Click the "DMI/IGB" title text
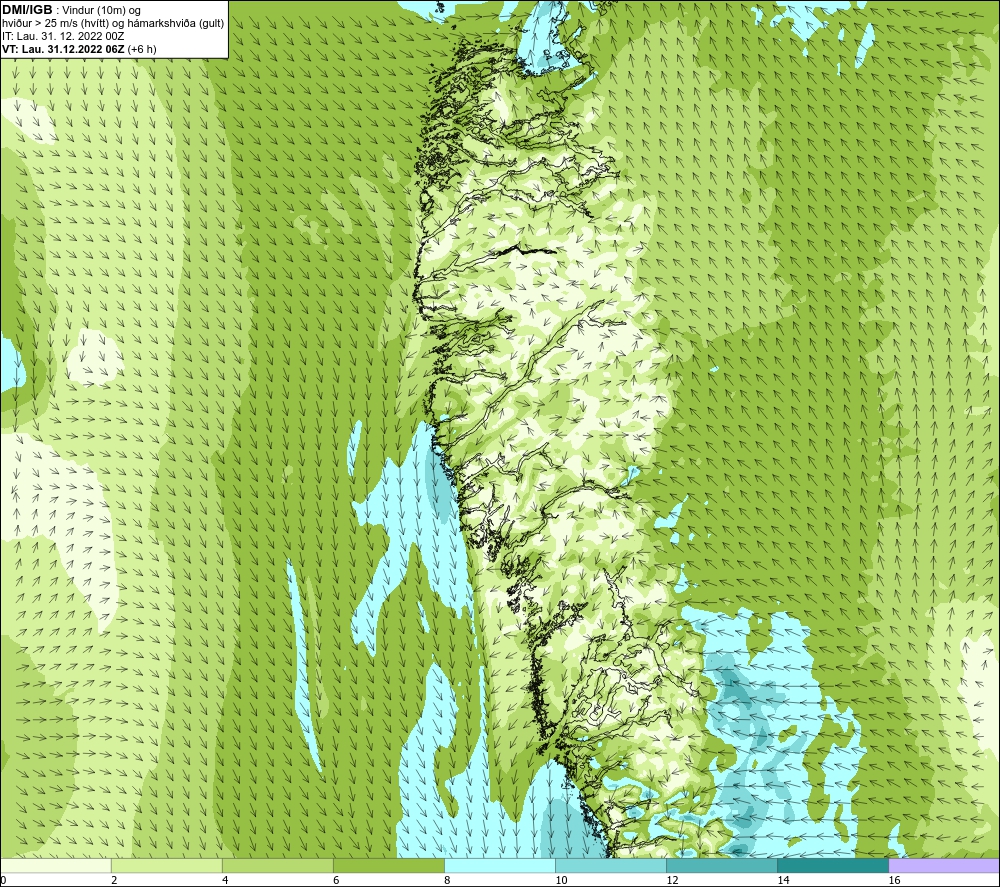This screenshot has height=887, width=1000. coord(27,10)
